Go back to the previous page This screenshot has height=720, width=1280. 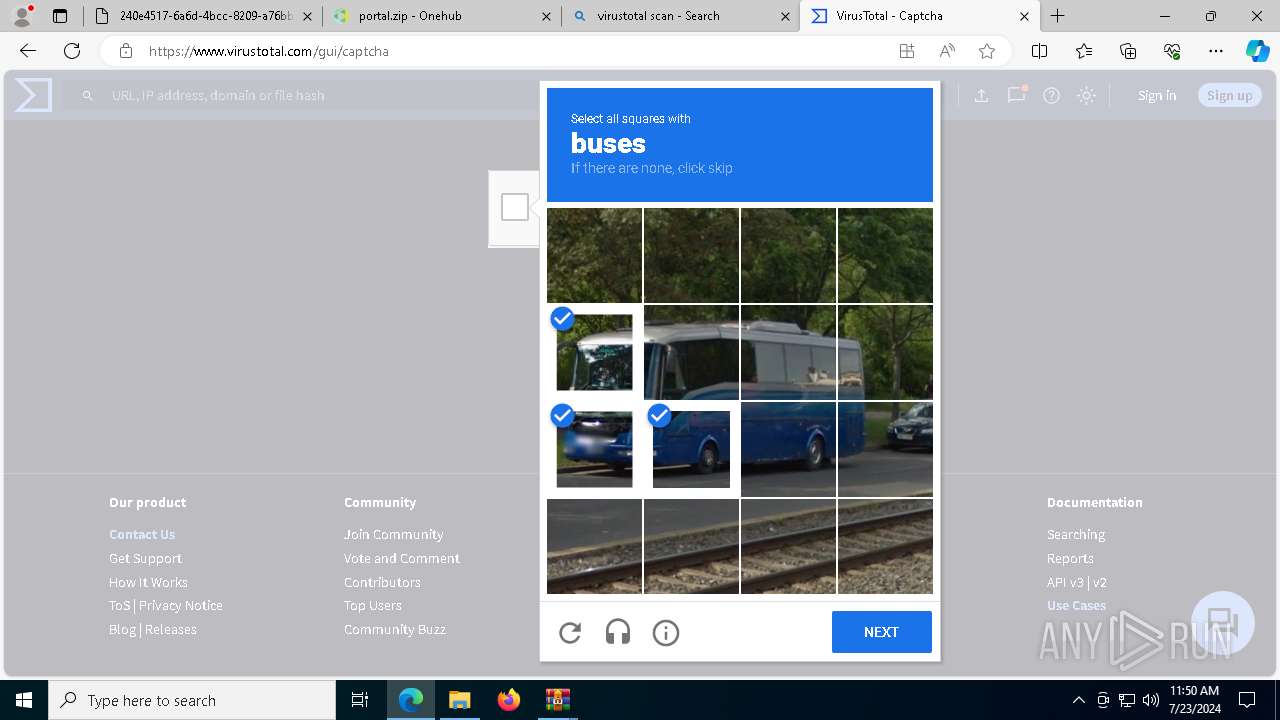(x=28, y=51)
